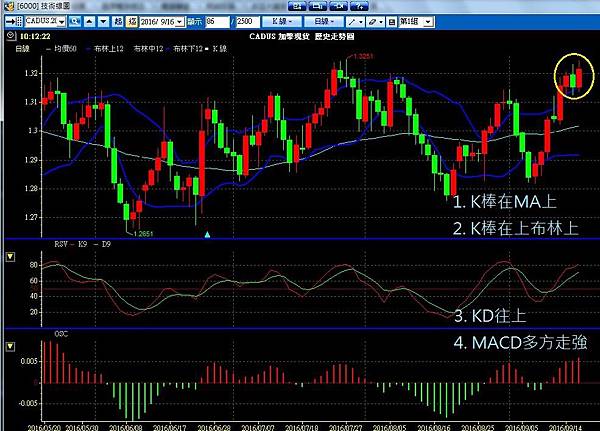Click the 1.2651 low price label

(x=143, y=233)
